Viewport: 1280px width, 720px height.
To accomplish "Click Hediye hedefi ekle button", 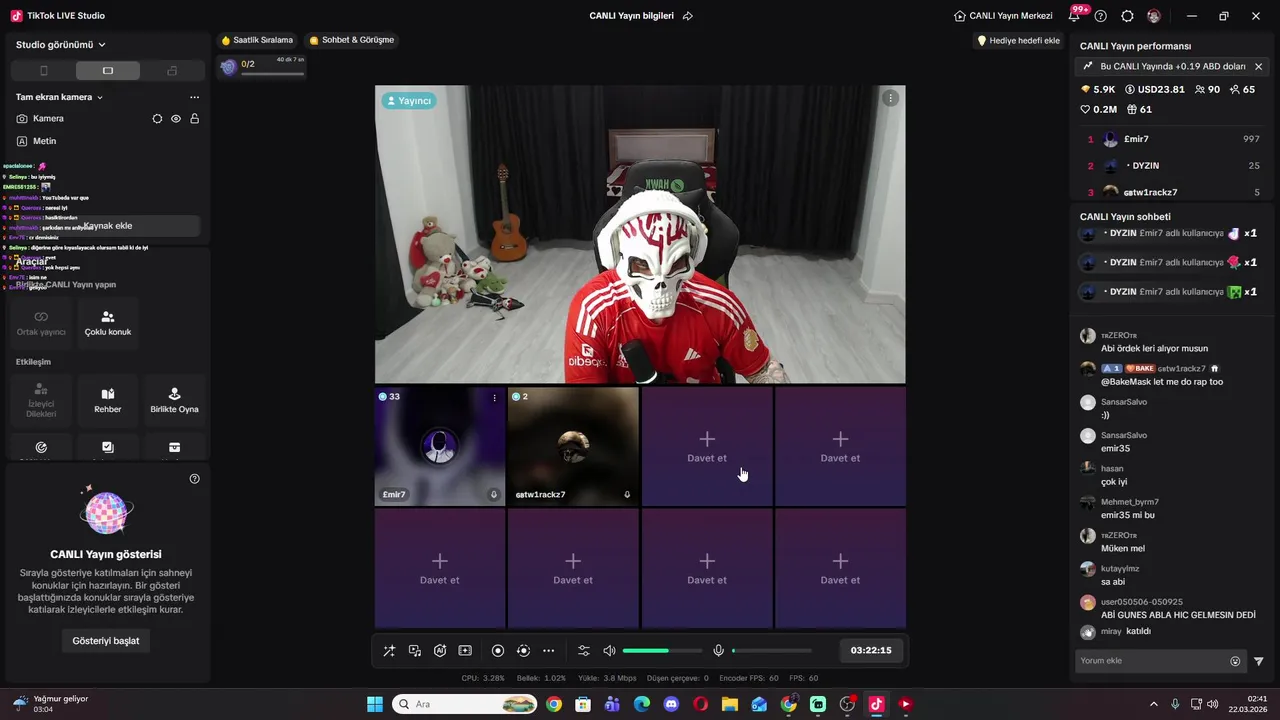I will click(x=1018, y=41).
